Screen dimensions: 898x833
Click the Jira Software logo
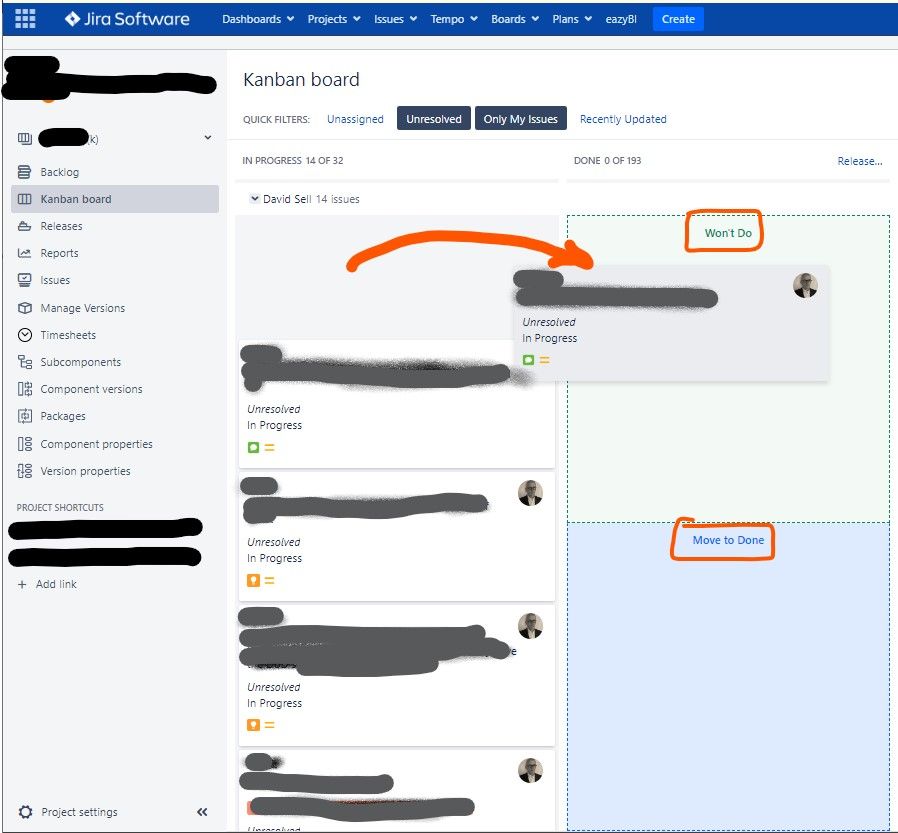point(127,19)
